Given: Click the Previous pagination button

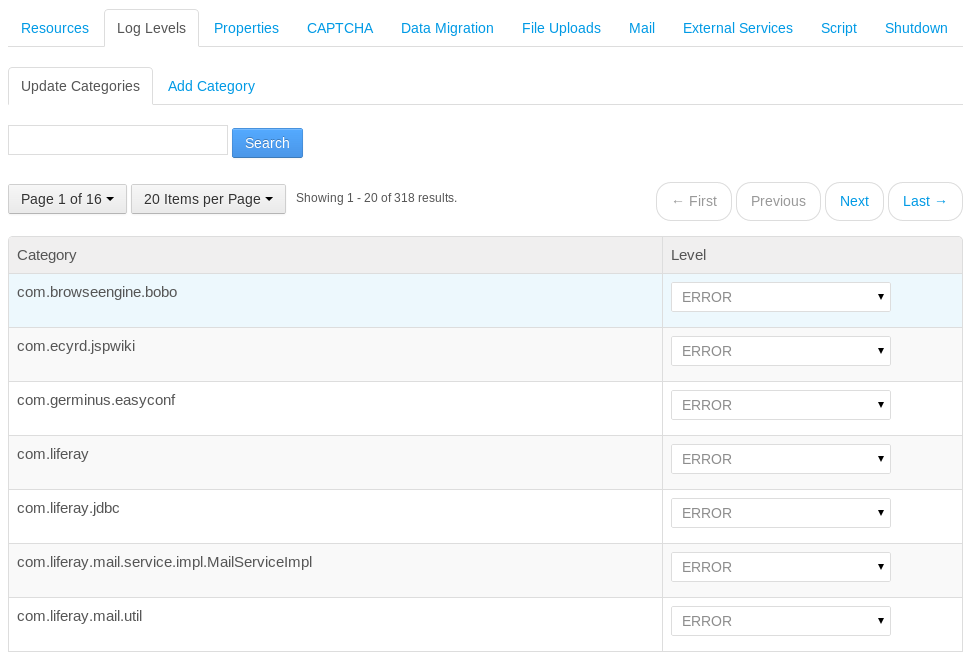Looking at the screenshot, I should 778,201.
